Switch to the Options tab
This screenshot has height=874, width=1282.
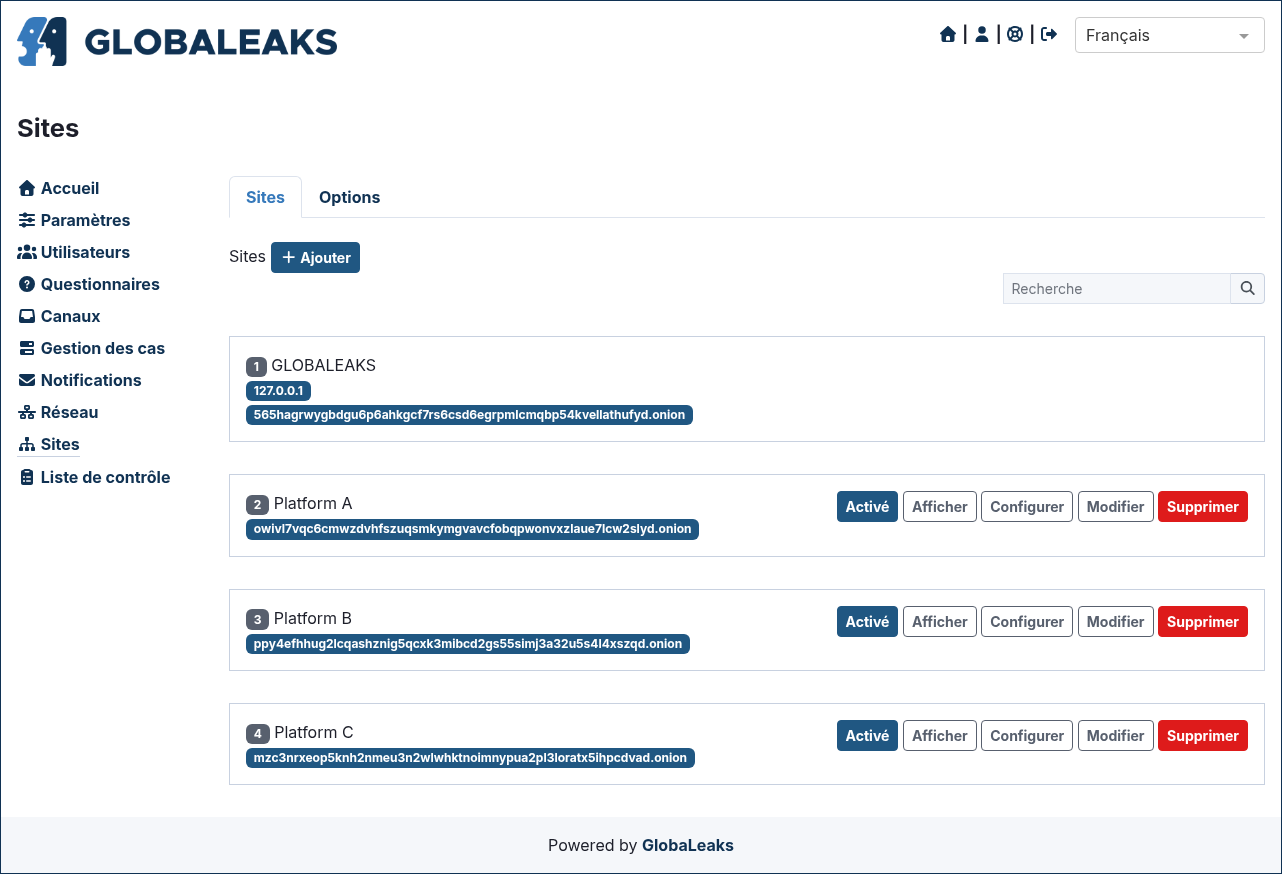(x=349, y=197)
